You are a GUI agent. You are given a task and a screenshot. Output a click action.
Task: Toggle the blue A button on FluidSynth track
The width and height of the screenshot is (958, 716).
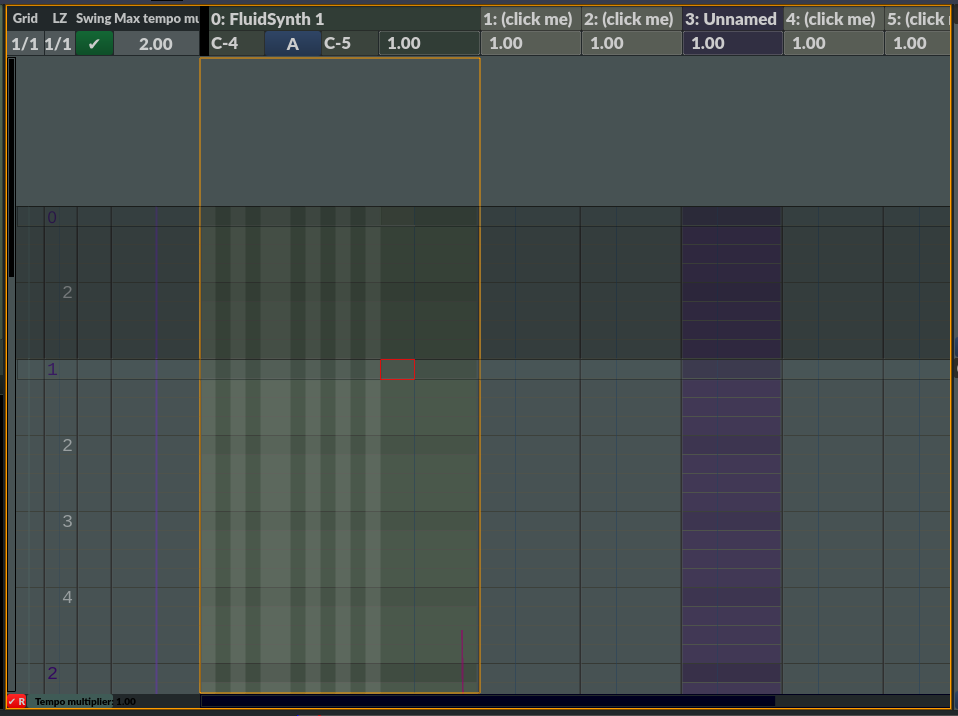pos(293,44)
